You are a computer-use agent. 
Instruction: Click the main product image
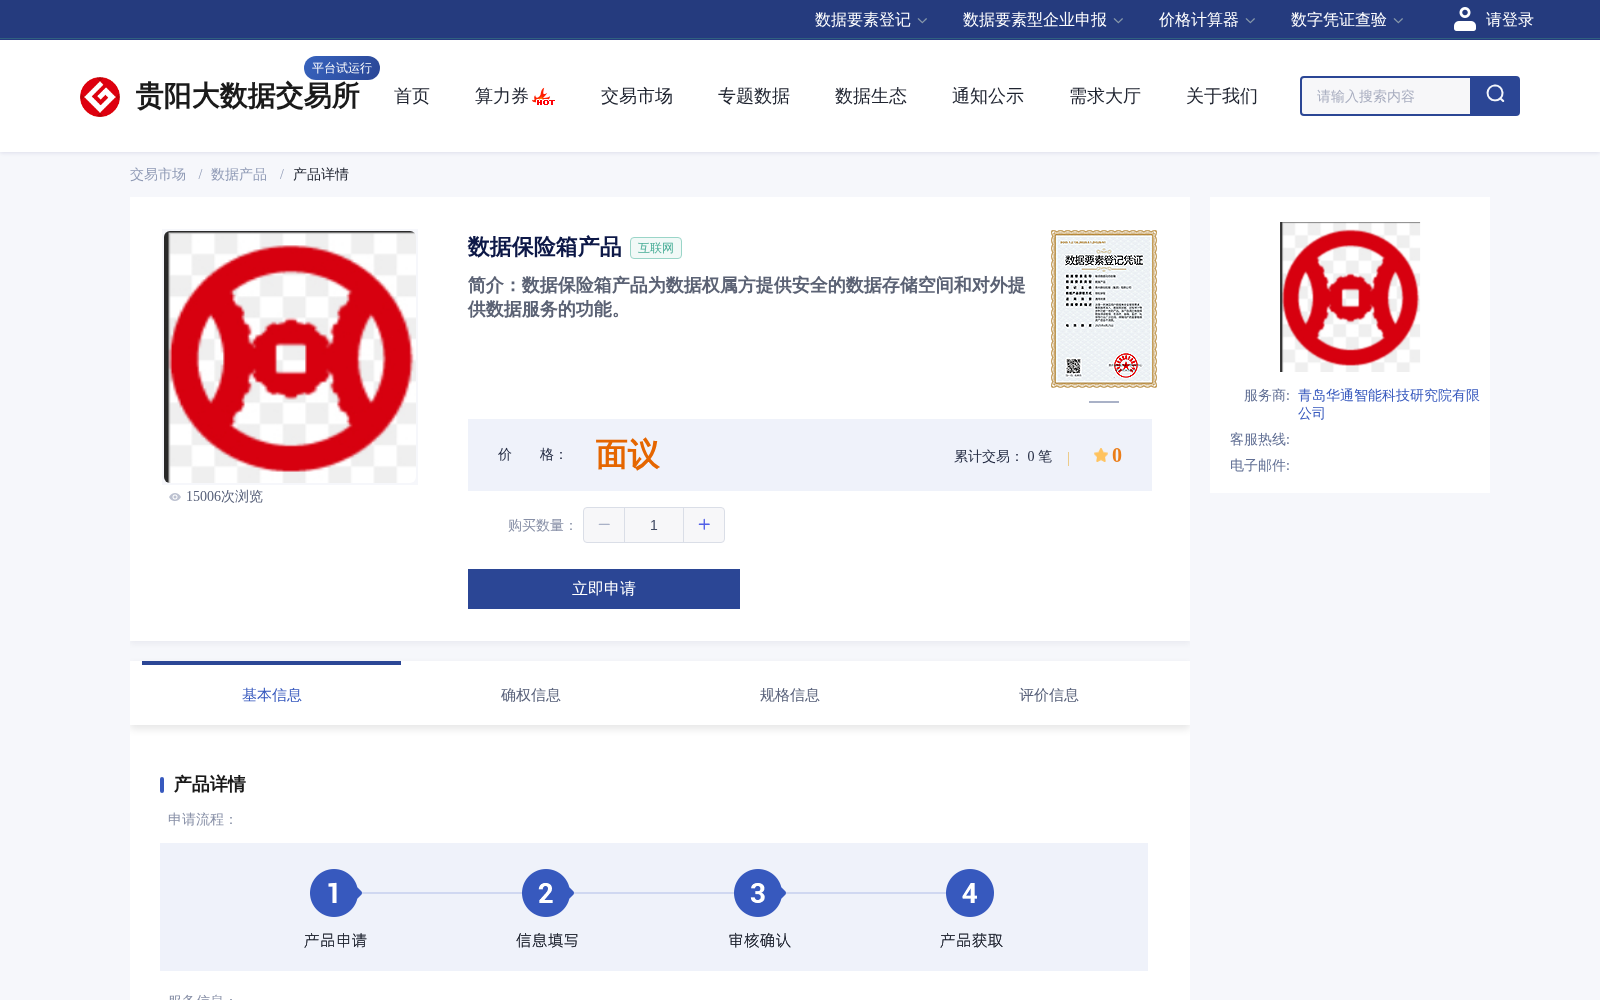pos(290,357)
